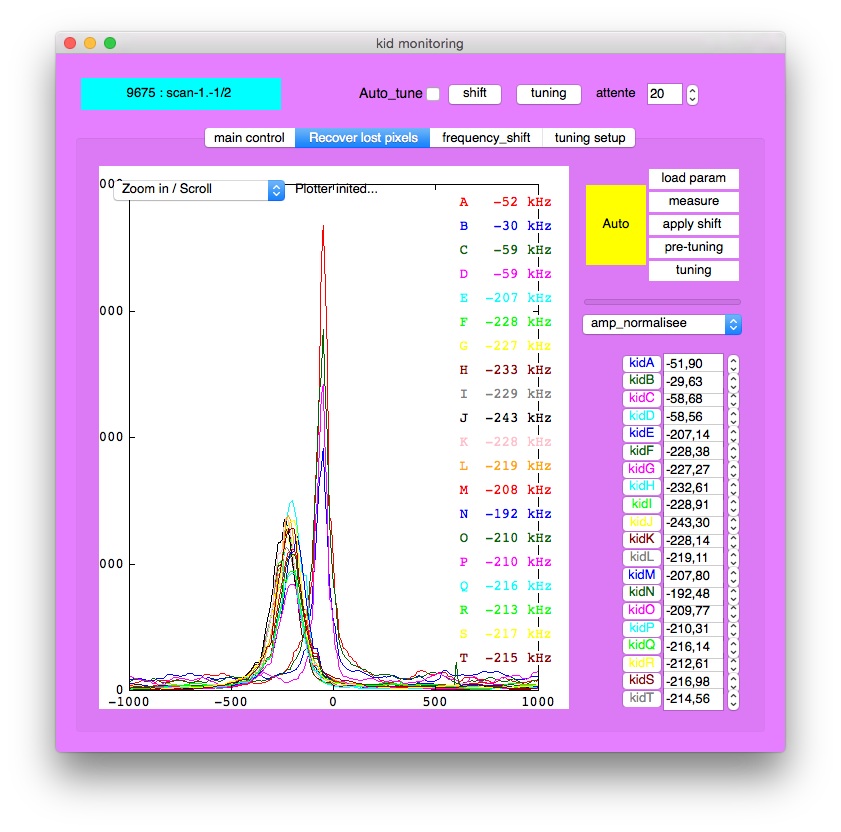Click the apply shift button
The width and height of the screenshot is (841, 832).
tap(693, 224)
